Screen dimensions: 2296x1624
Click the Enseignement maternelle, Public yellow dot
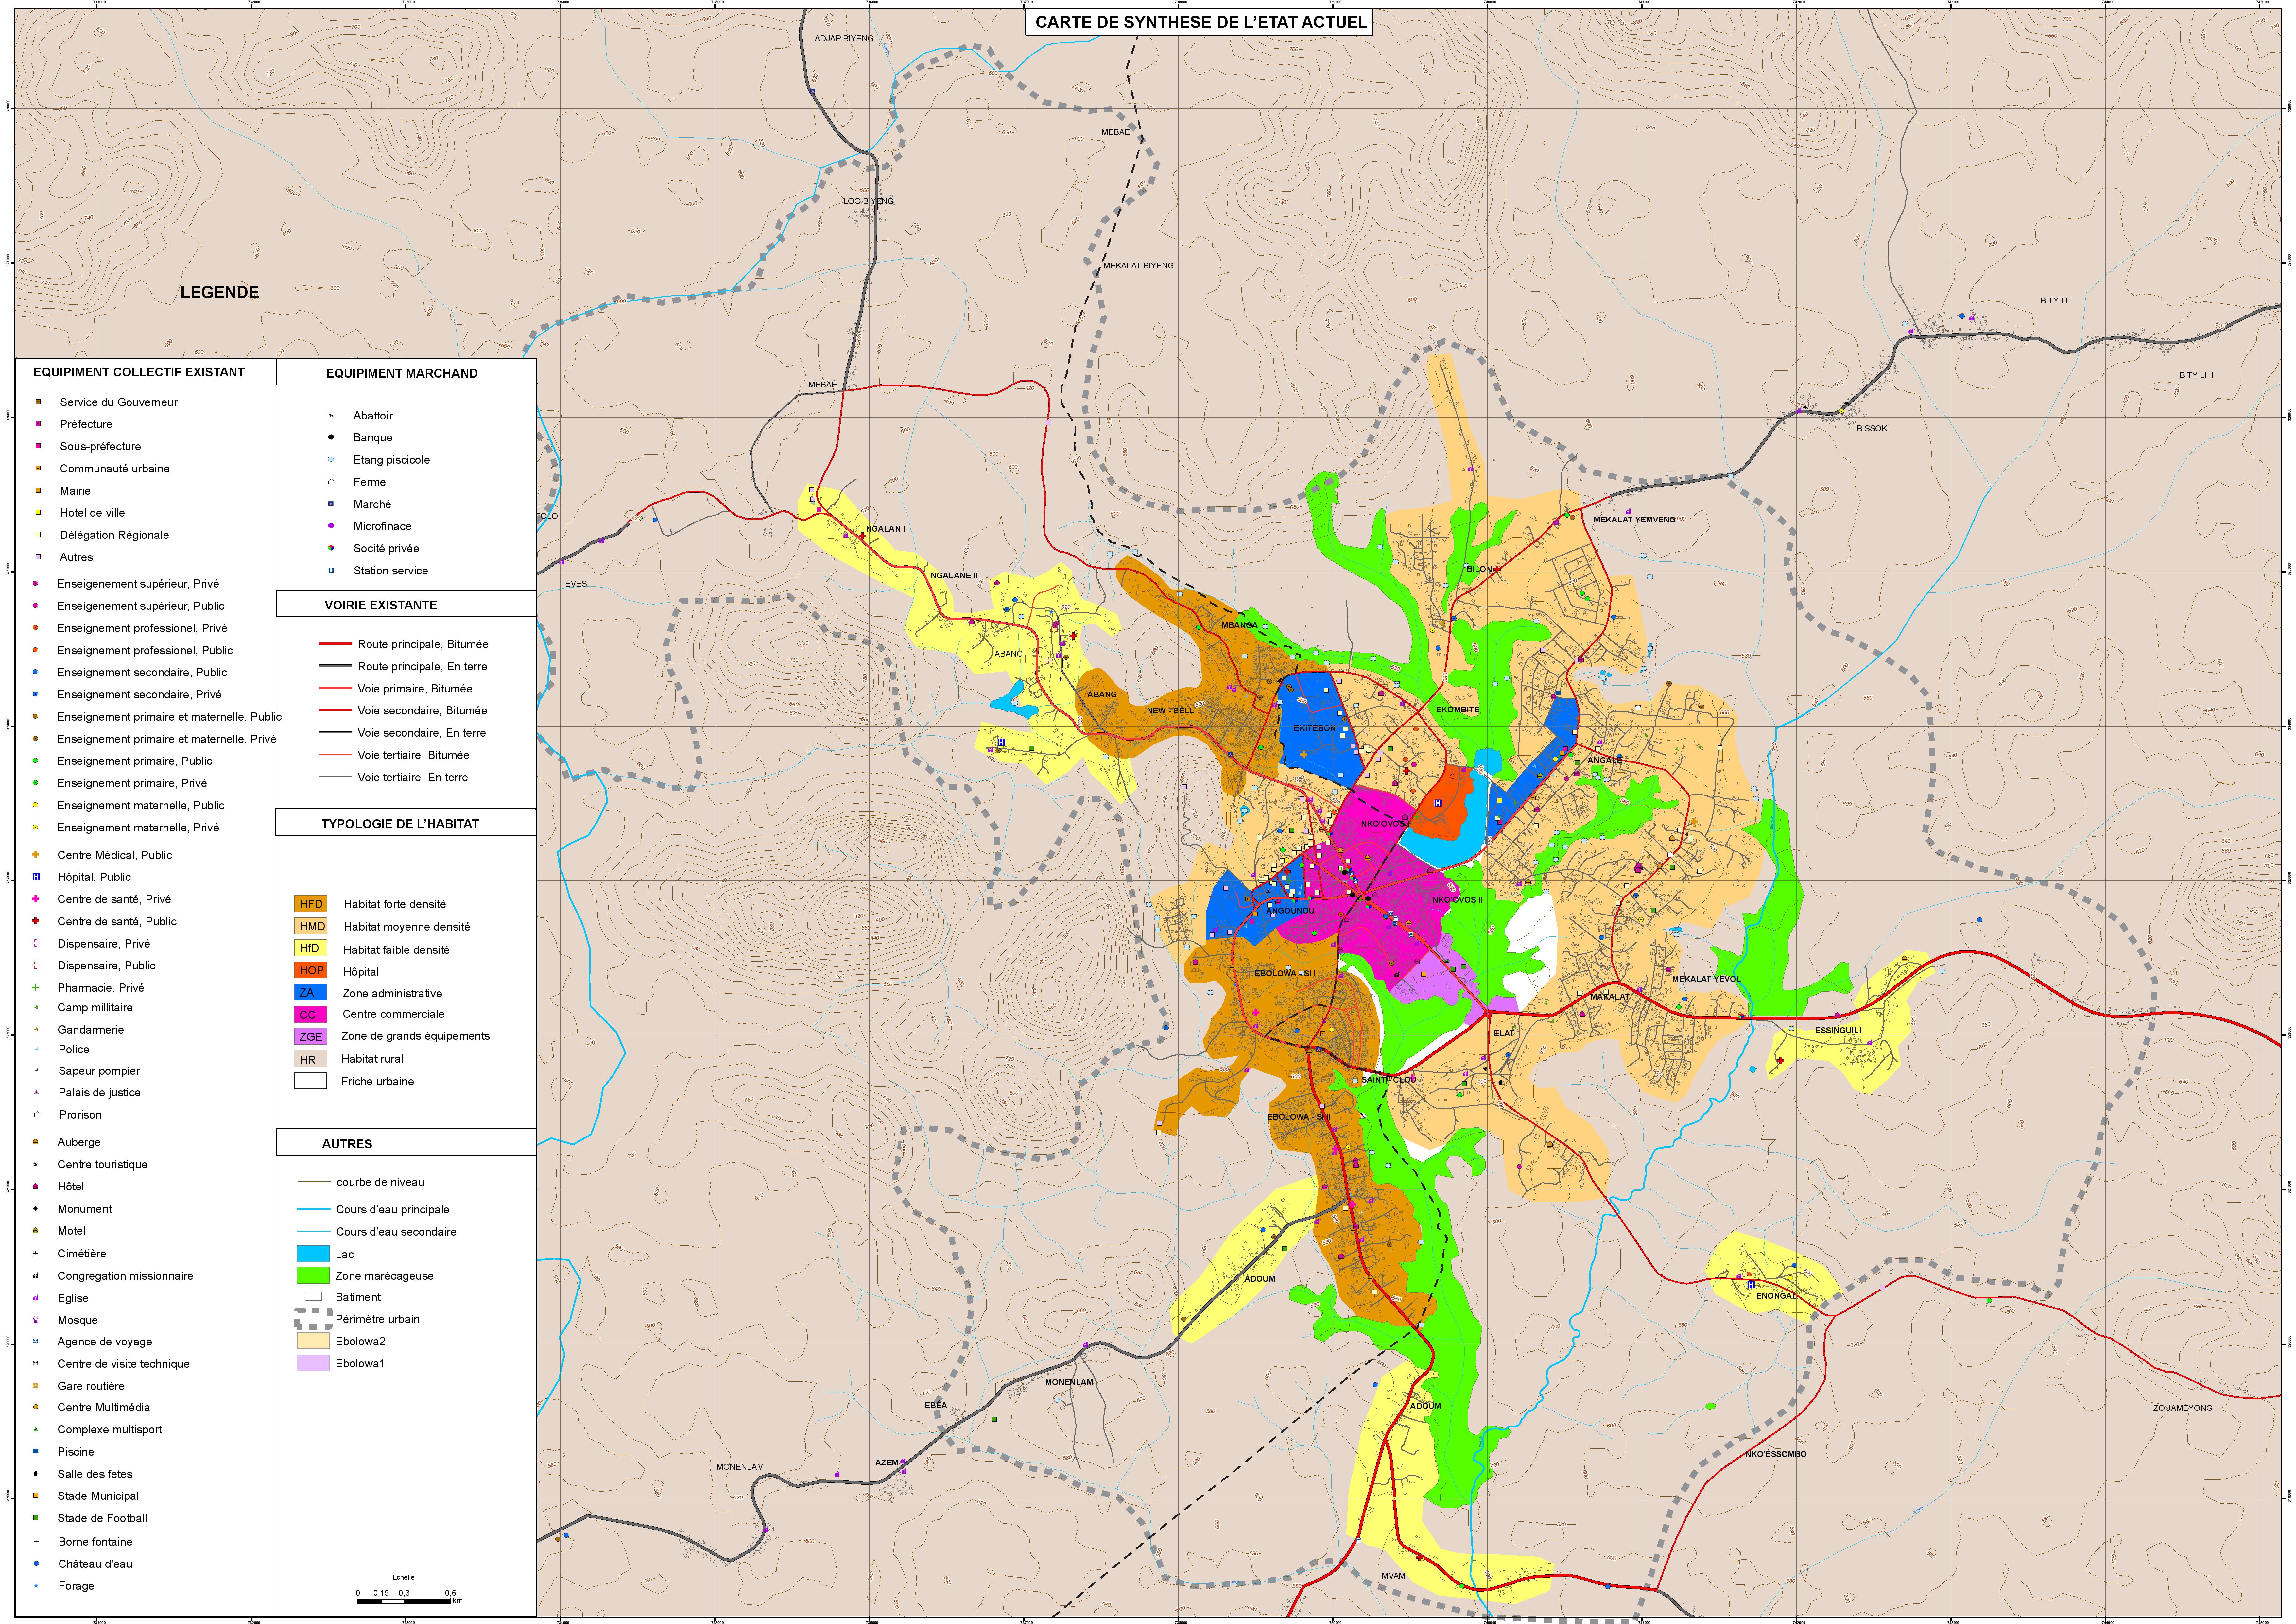36,805
